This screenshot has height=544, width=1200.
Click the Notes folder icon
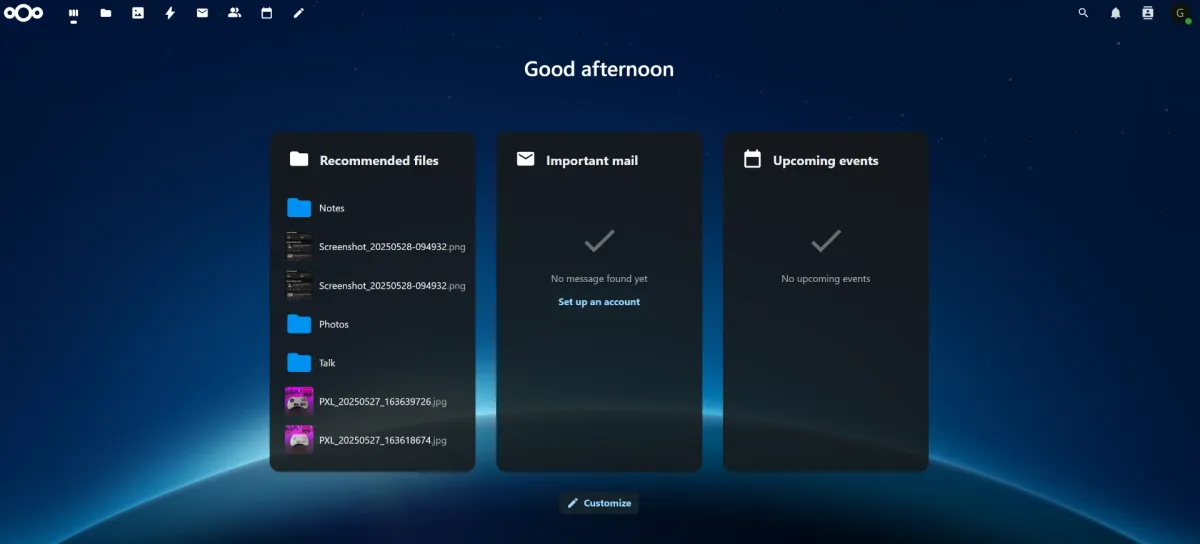(299, 208)
